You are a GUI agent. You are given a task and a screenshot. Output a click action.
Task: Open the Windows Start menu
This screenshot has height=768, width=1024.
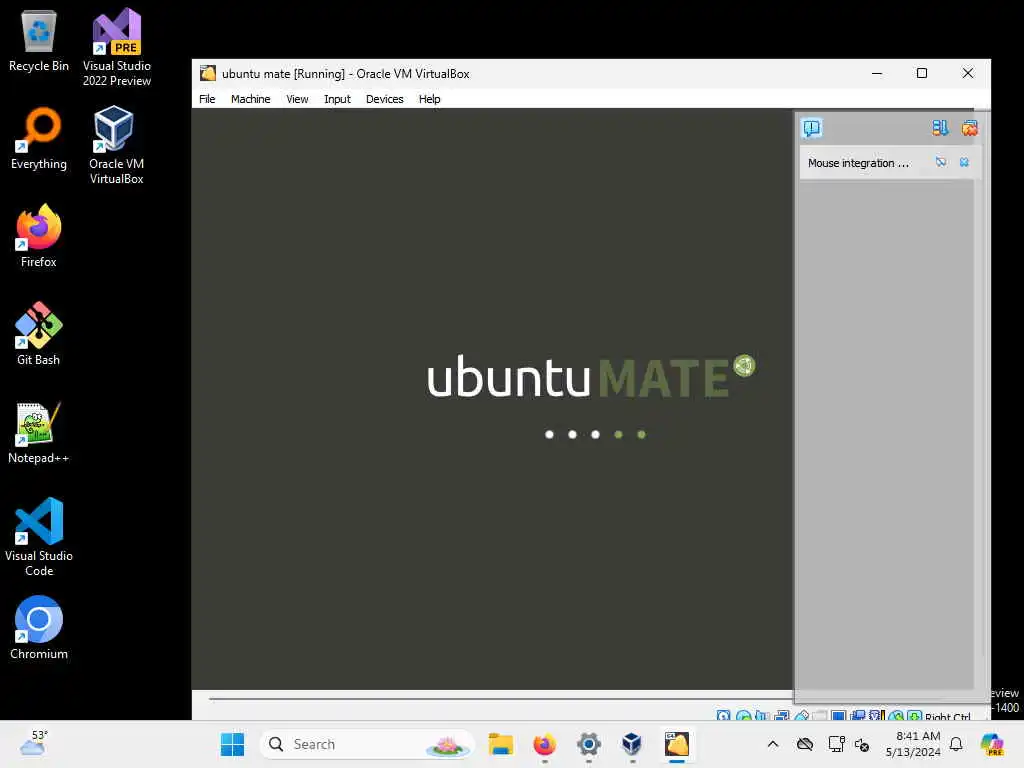(232, 744)
